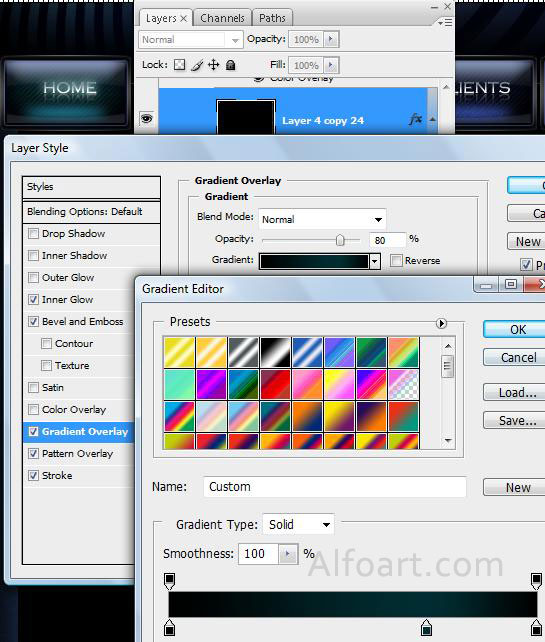The height and width of the screenshot is (642, 545).
Task: Click lock transparent pixels icon
Action: tap(179, 65)
